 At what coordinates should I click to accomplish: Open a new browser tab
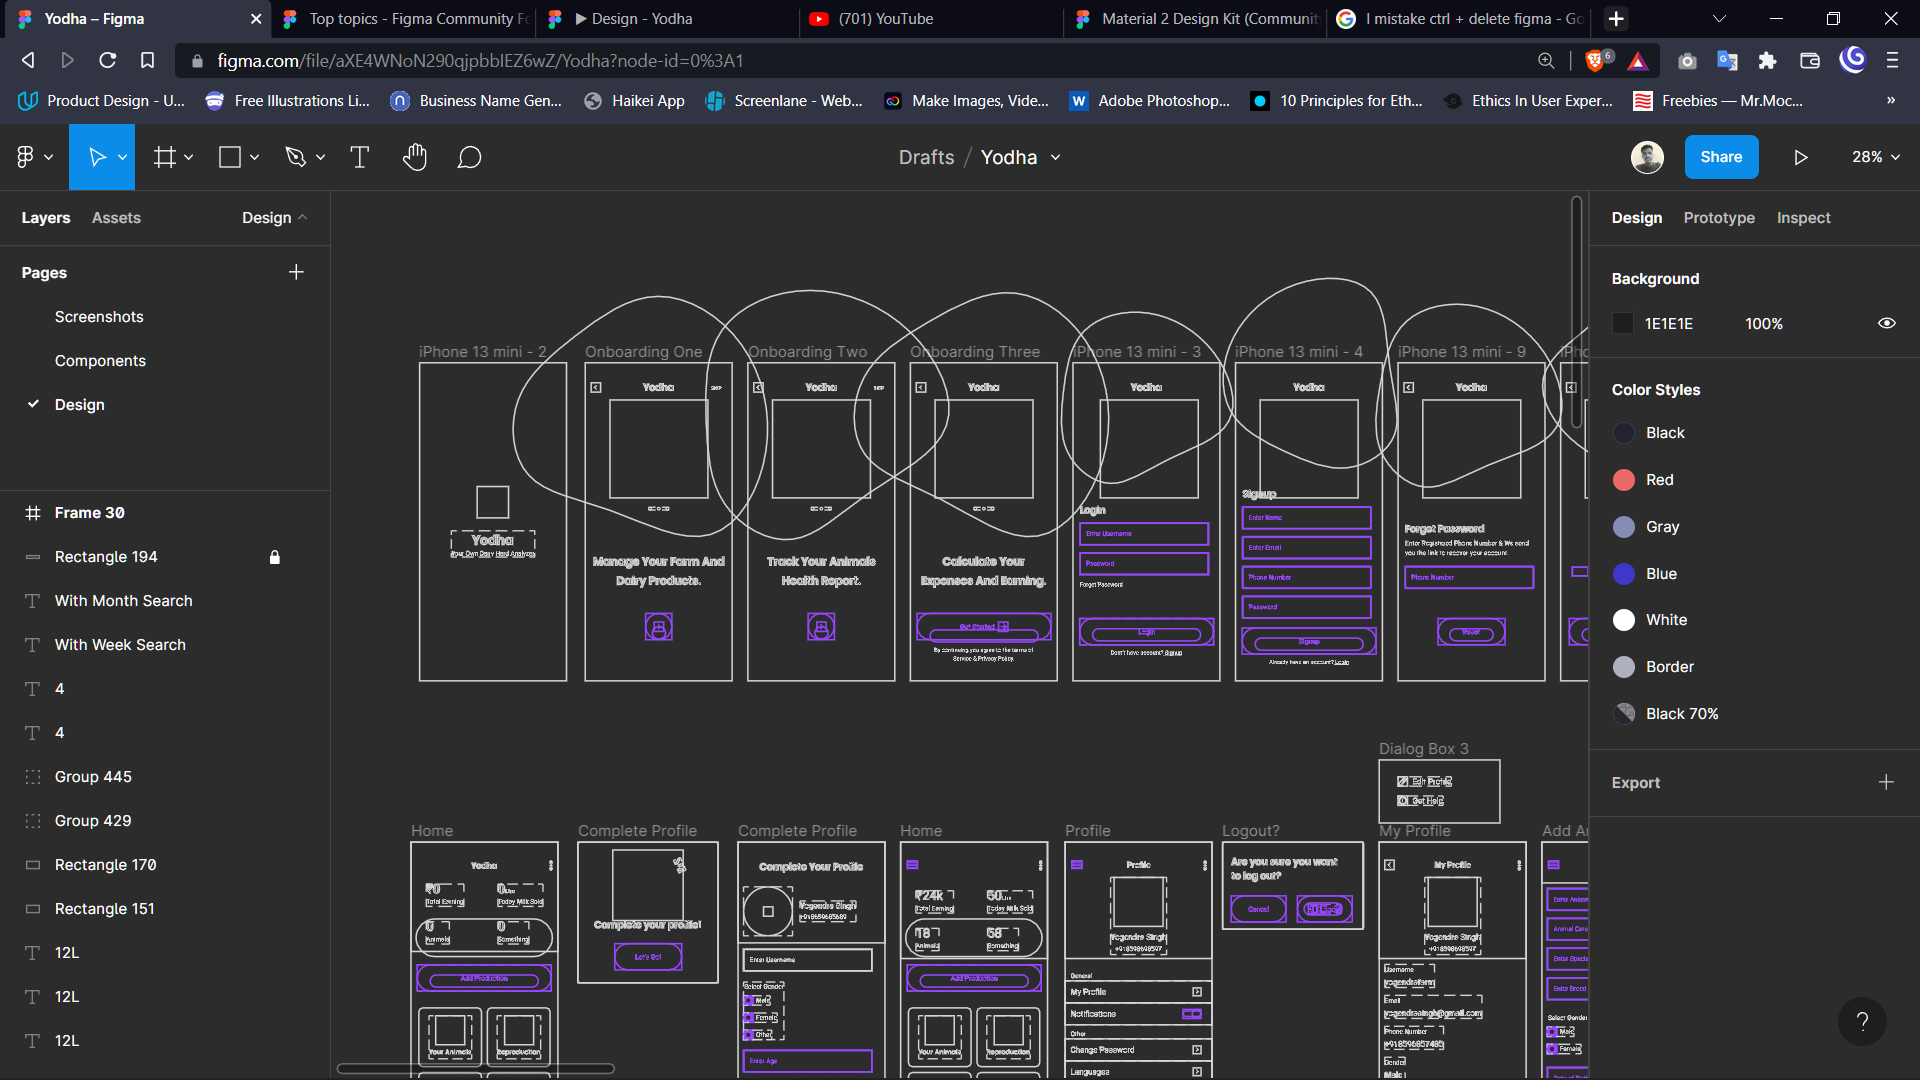pos(1616,18)
